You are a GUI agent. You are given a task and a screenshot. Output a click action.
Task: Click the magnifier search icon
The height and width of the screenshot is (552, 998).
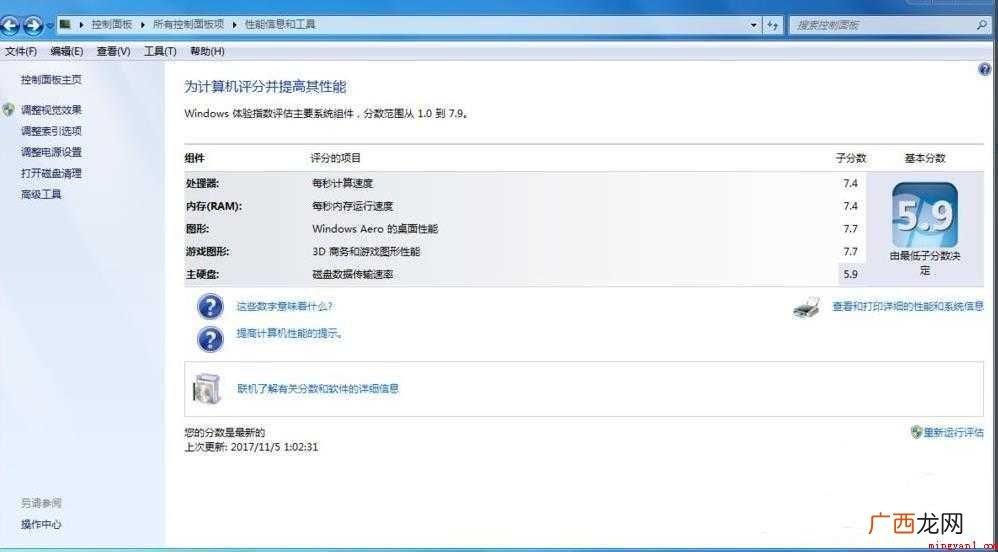[982, 25]
